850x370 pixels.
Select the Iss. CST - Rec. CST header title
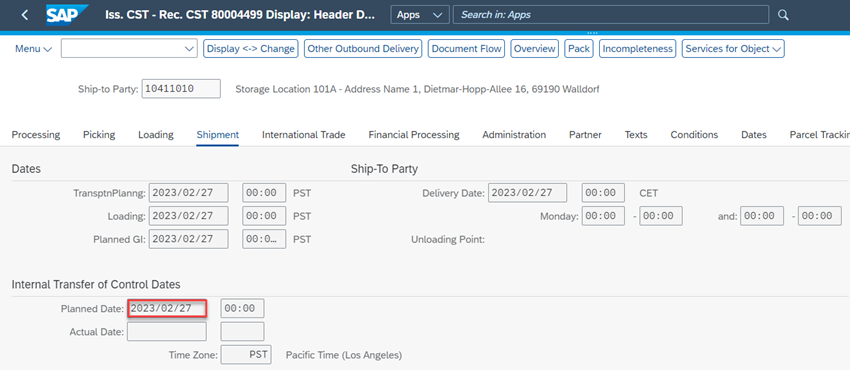(x=240, y=15)
